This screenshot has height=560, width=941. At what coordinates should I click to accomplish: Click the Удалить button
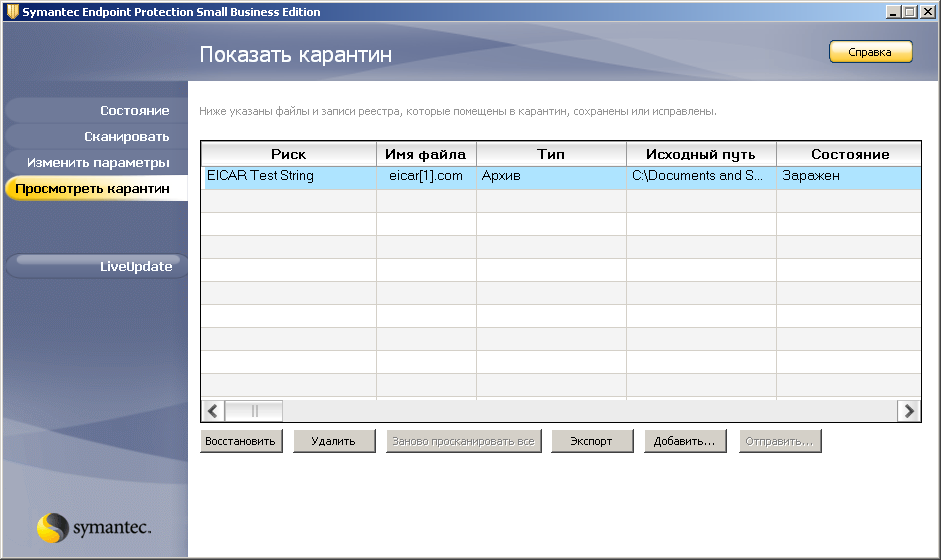(x=334, y=441)
